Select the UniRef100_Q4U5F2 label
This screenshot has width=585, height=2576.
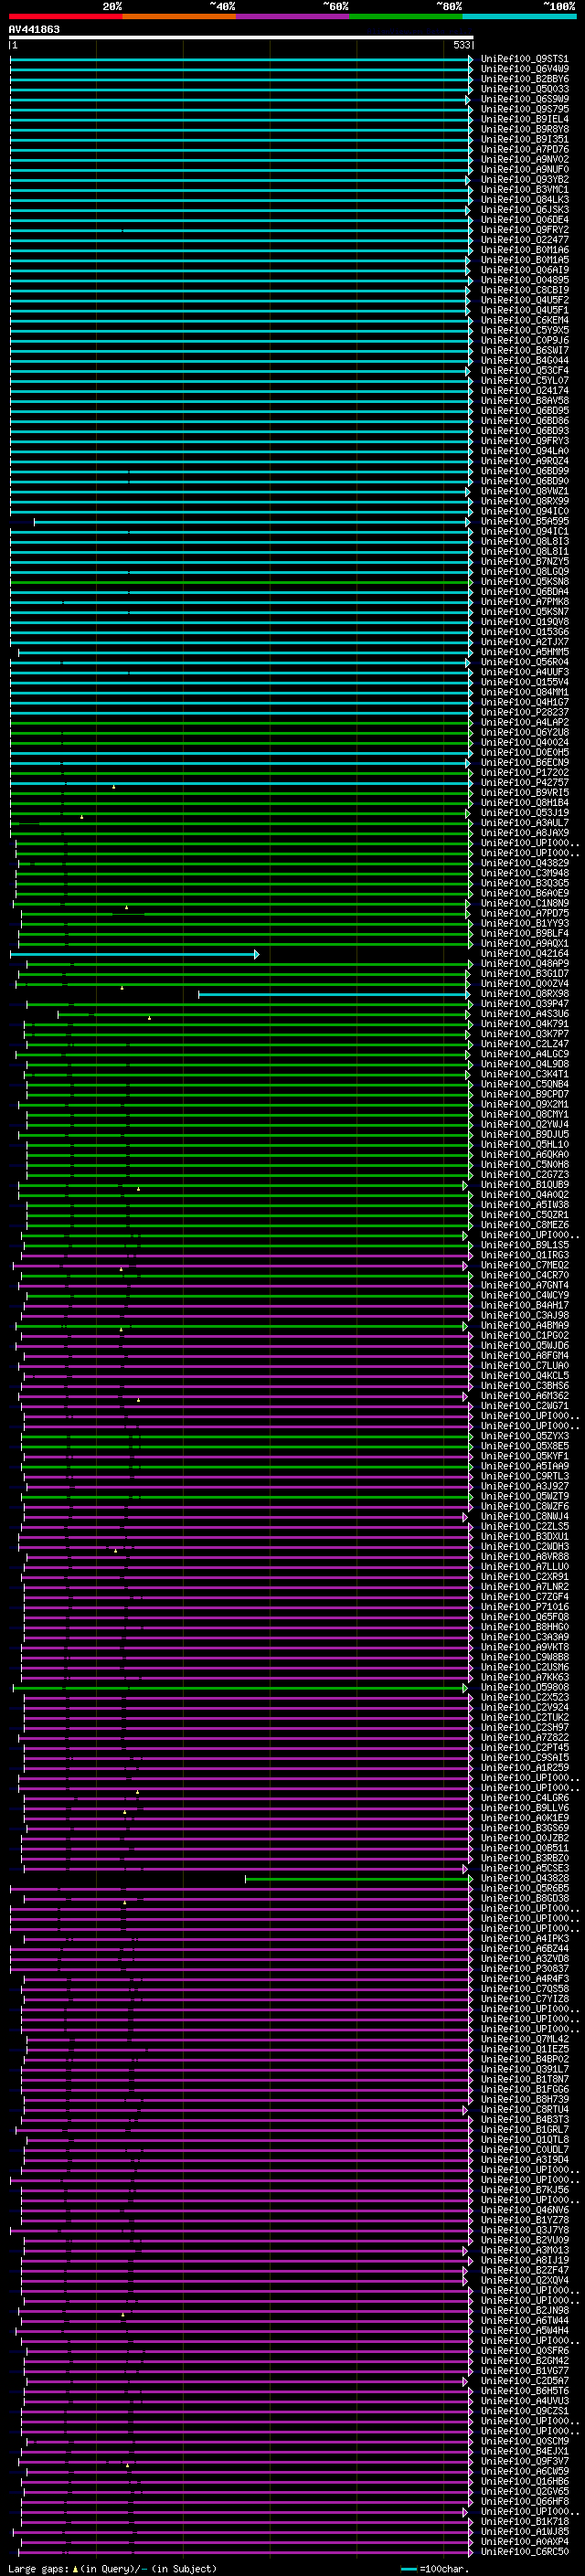click(525, 300)
